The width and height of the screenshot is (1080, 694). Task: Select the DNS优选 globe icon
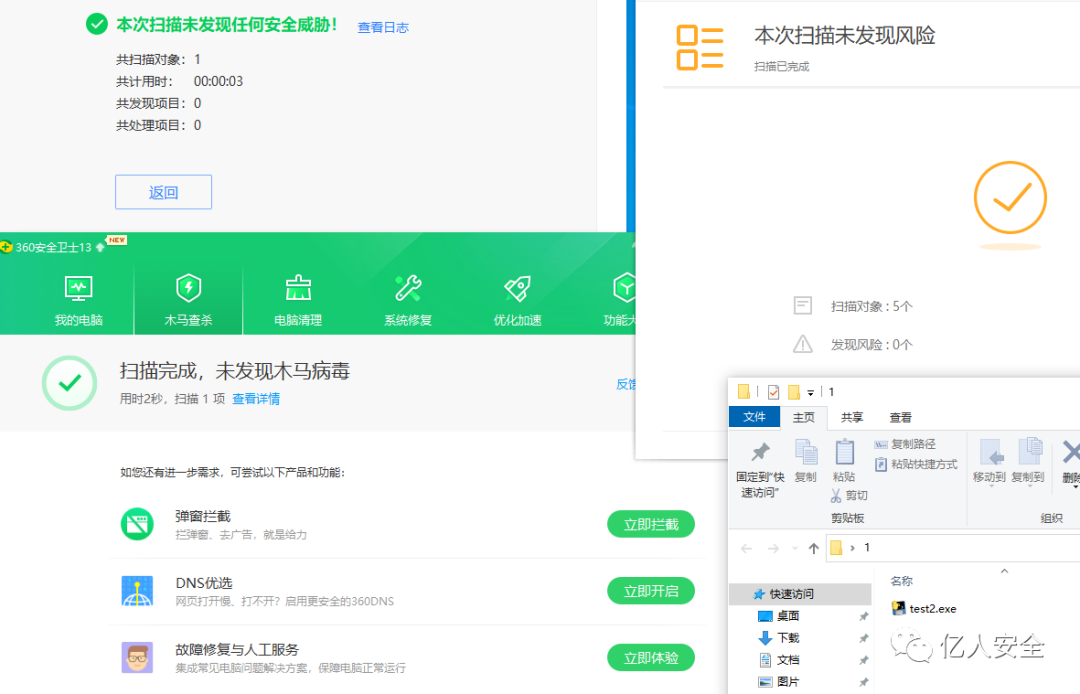coord(137,590)
